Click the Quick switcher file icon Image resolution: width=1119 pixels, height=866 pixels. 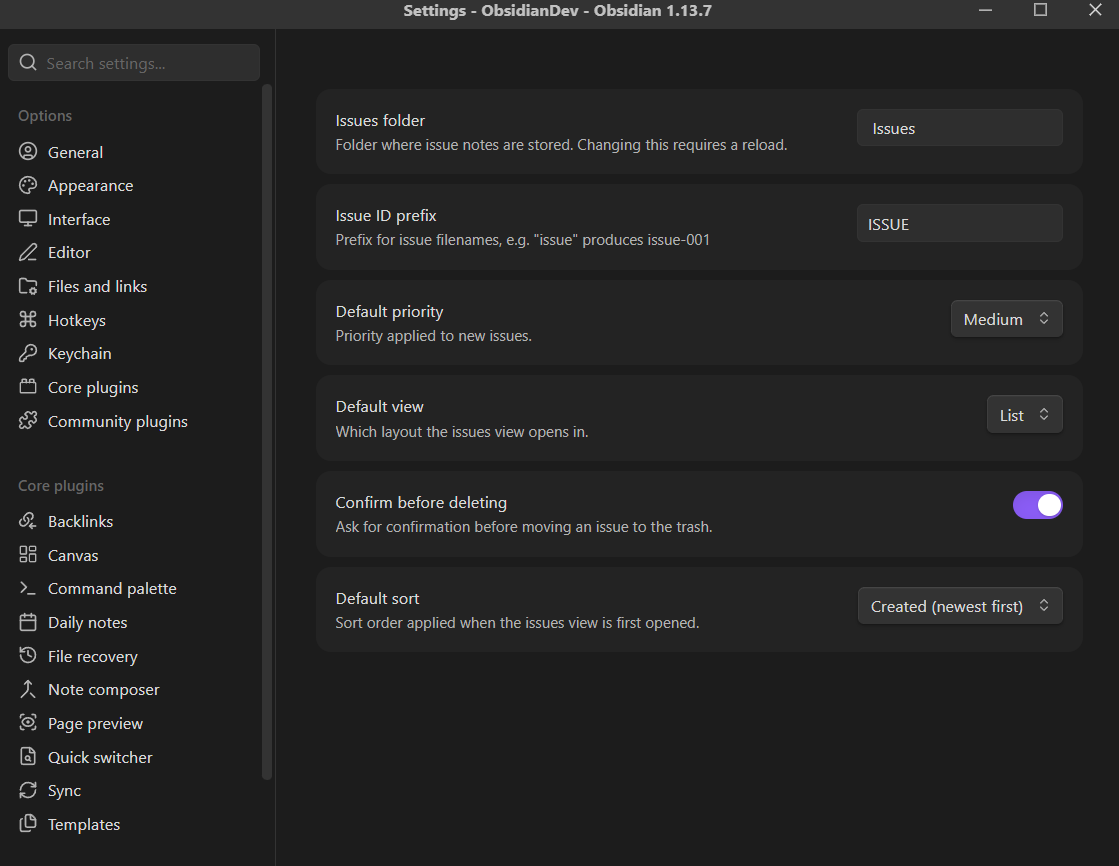click(x=28, y=757)
